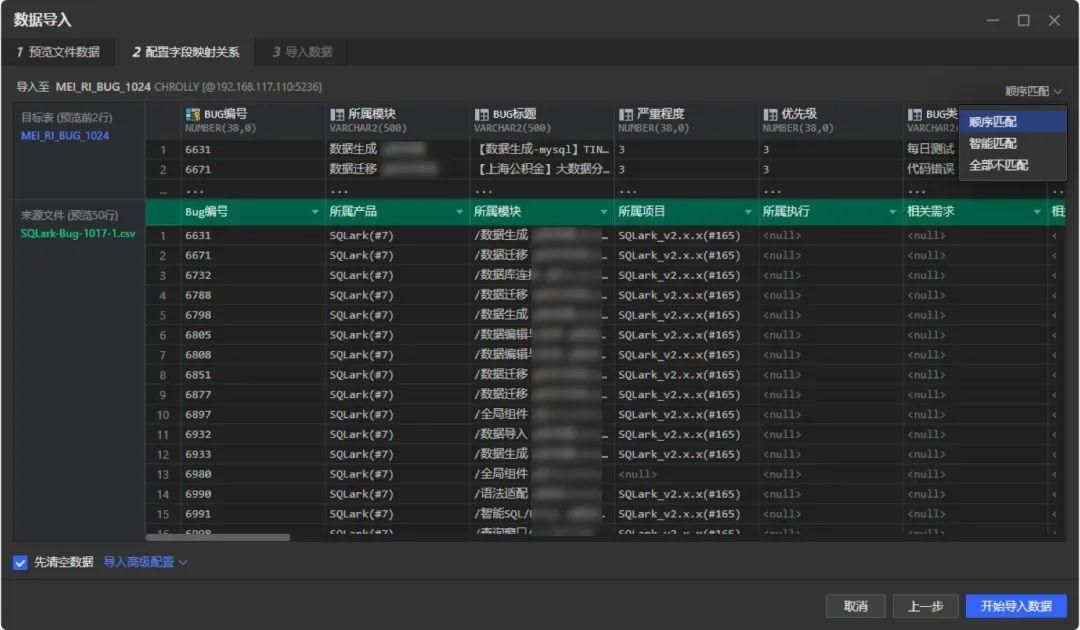
Task: Toggle the 先清空数据 checkbox
Action: 20,563
